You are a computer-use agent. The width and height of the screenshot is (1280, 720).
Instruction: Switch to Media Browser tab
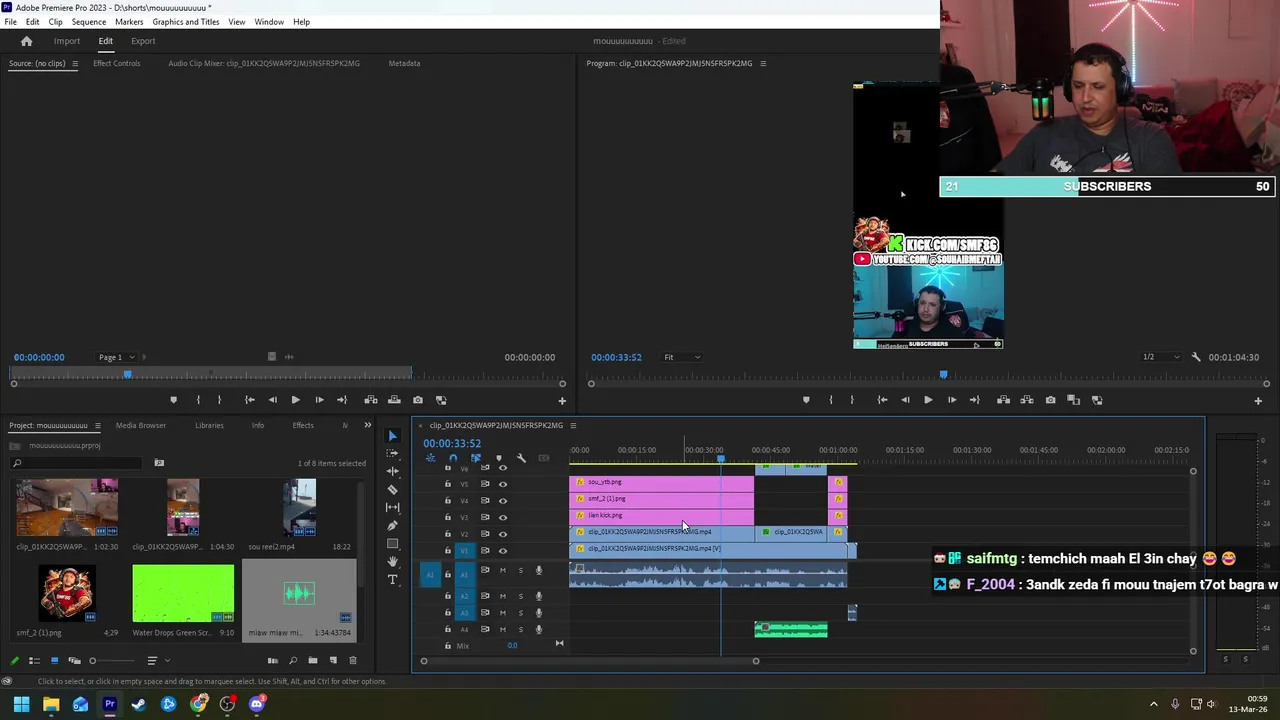[x=141, y=426]
